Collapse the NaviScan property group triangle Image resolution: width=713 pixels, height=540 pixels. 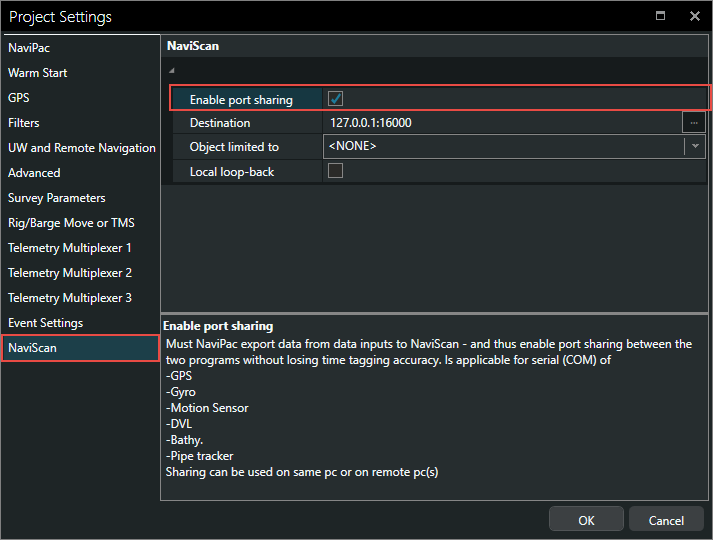(x=171, y=70)
